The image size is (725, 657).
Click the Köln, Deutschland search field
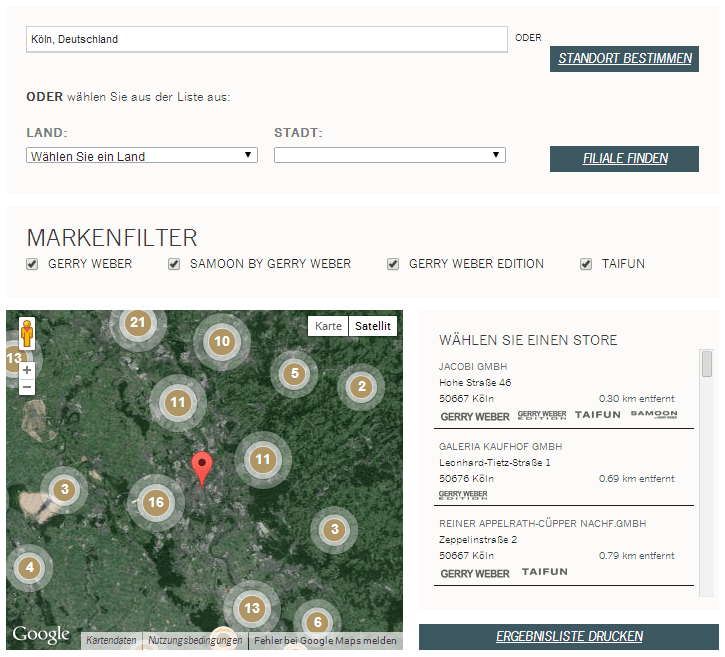267,39
